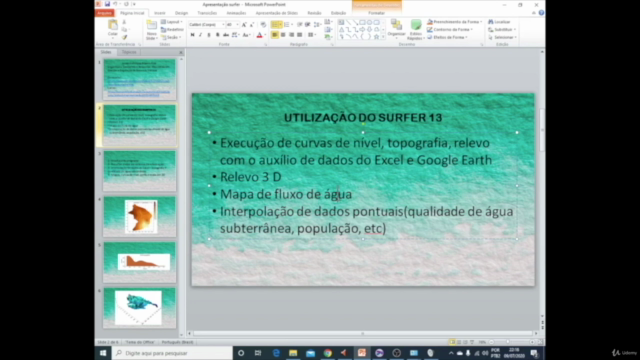Click the Cut scissors icon
The width and height of the screenshot is (640, 360).
(124, 22)
